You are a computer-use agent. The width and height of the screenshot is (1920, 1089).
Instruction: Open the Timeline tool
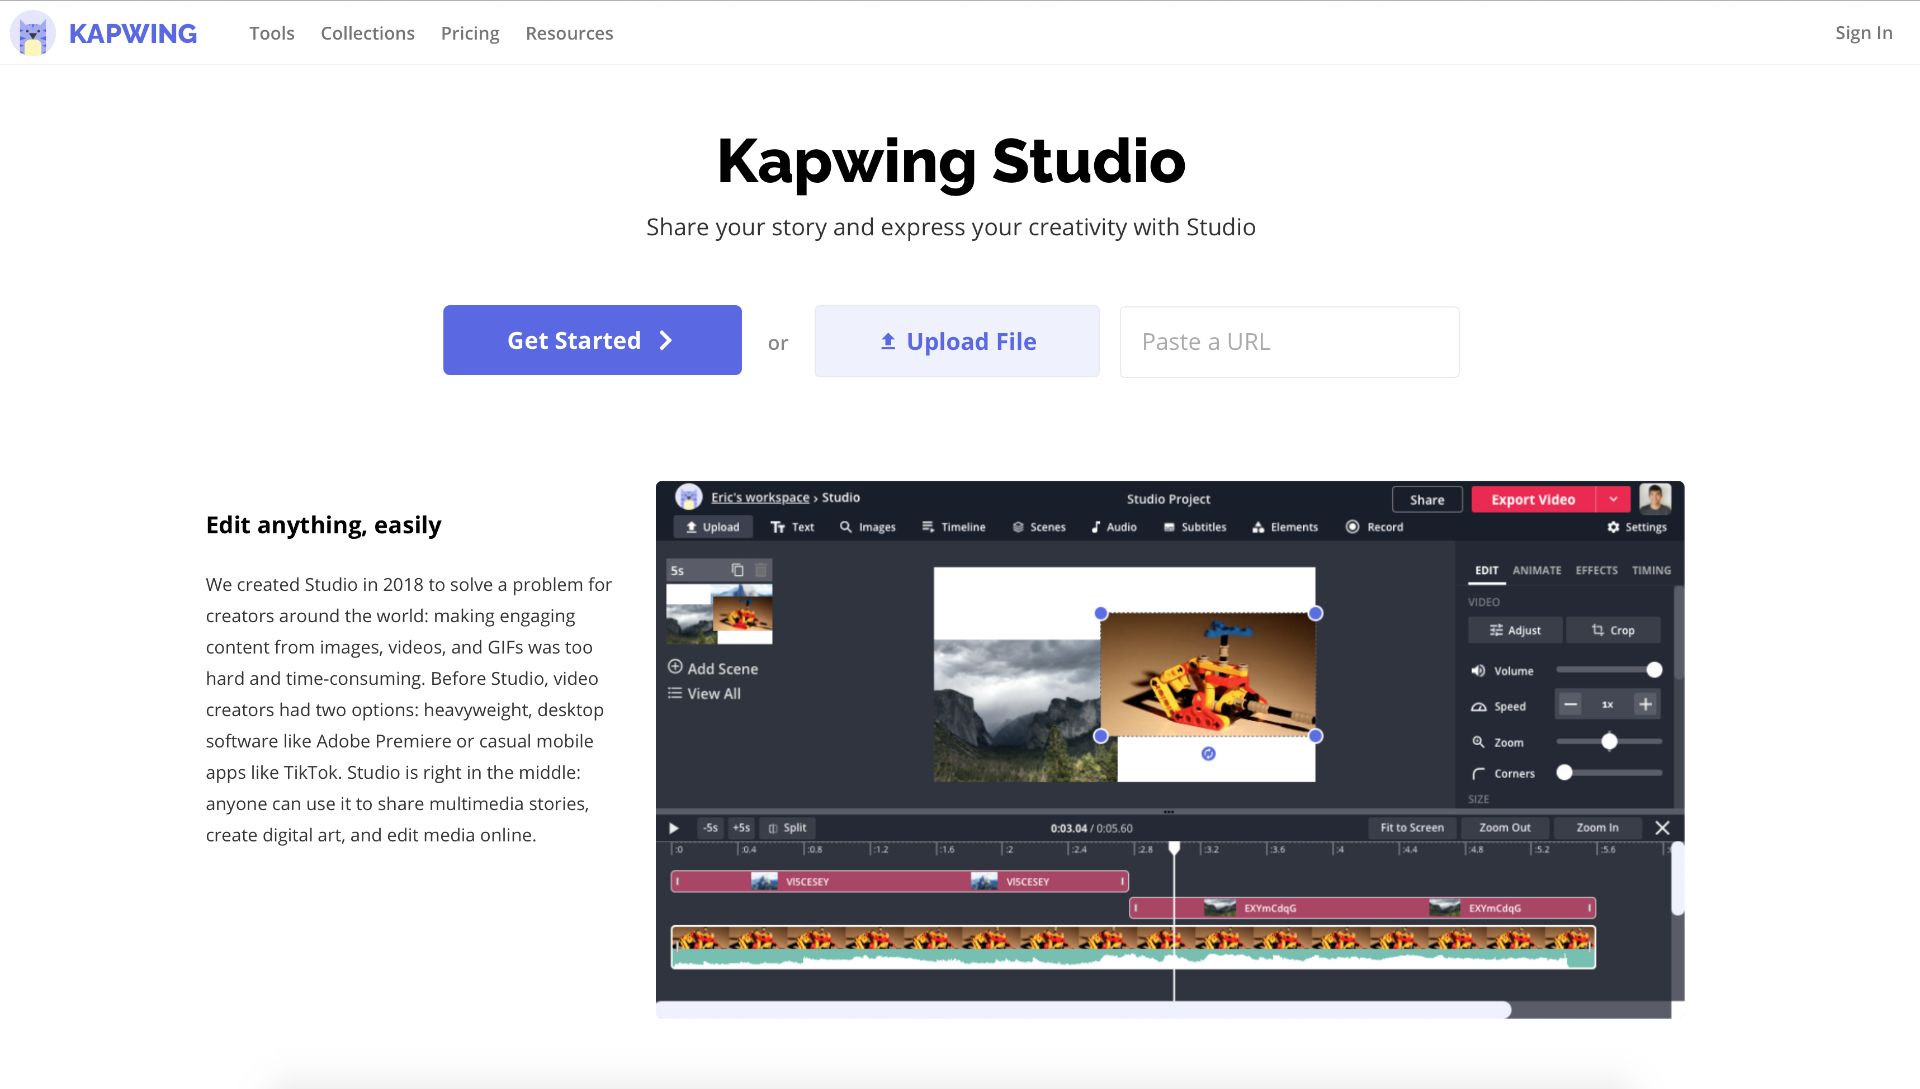954,527
